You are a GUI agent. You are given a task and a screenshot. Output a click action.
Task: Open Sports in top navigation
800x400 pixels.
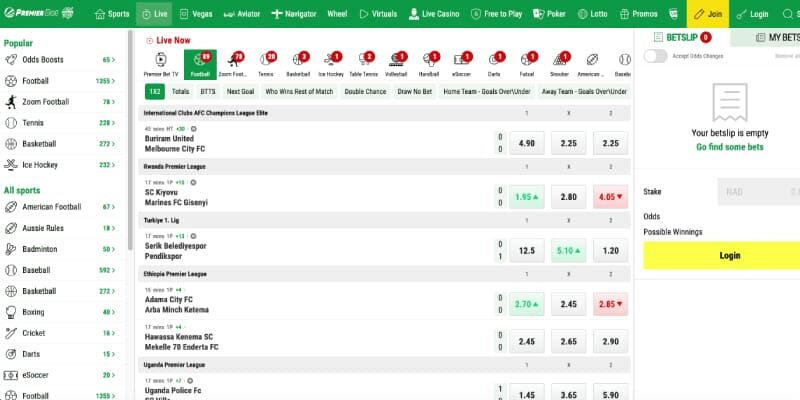coord(112,14)
